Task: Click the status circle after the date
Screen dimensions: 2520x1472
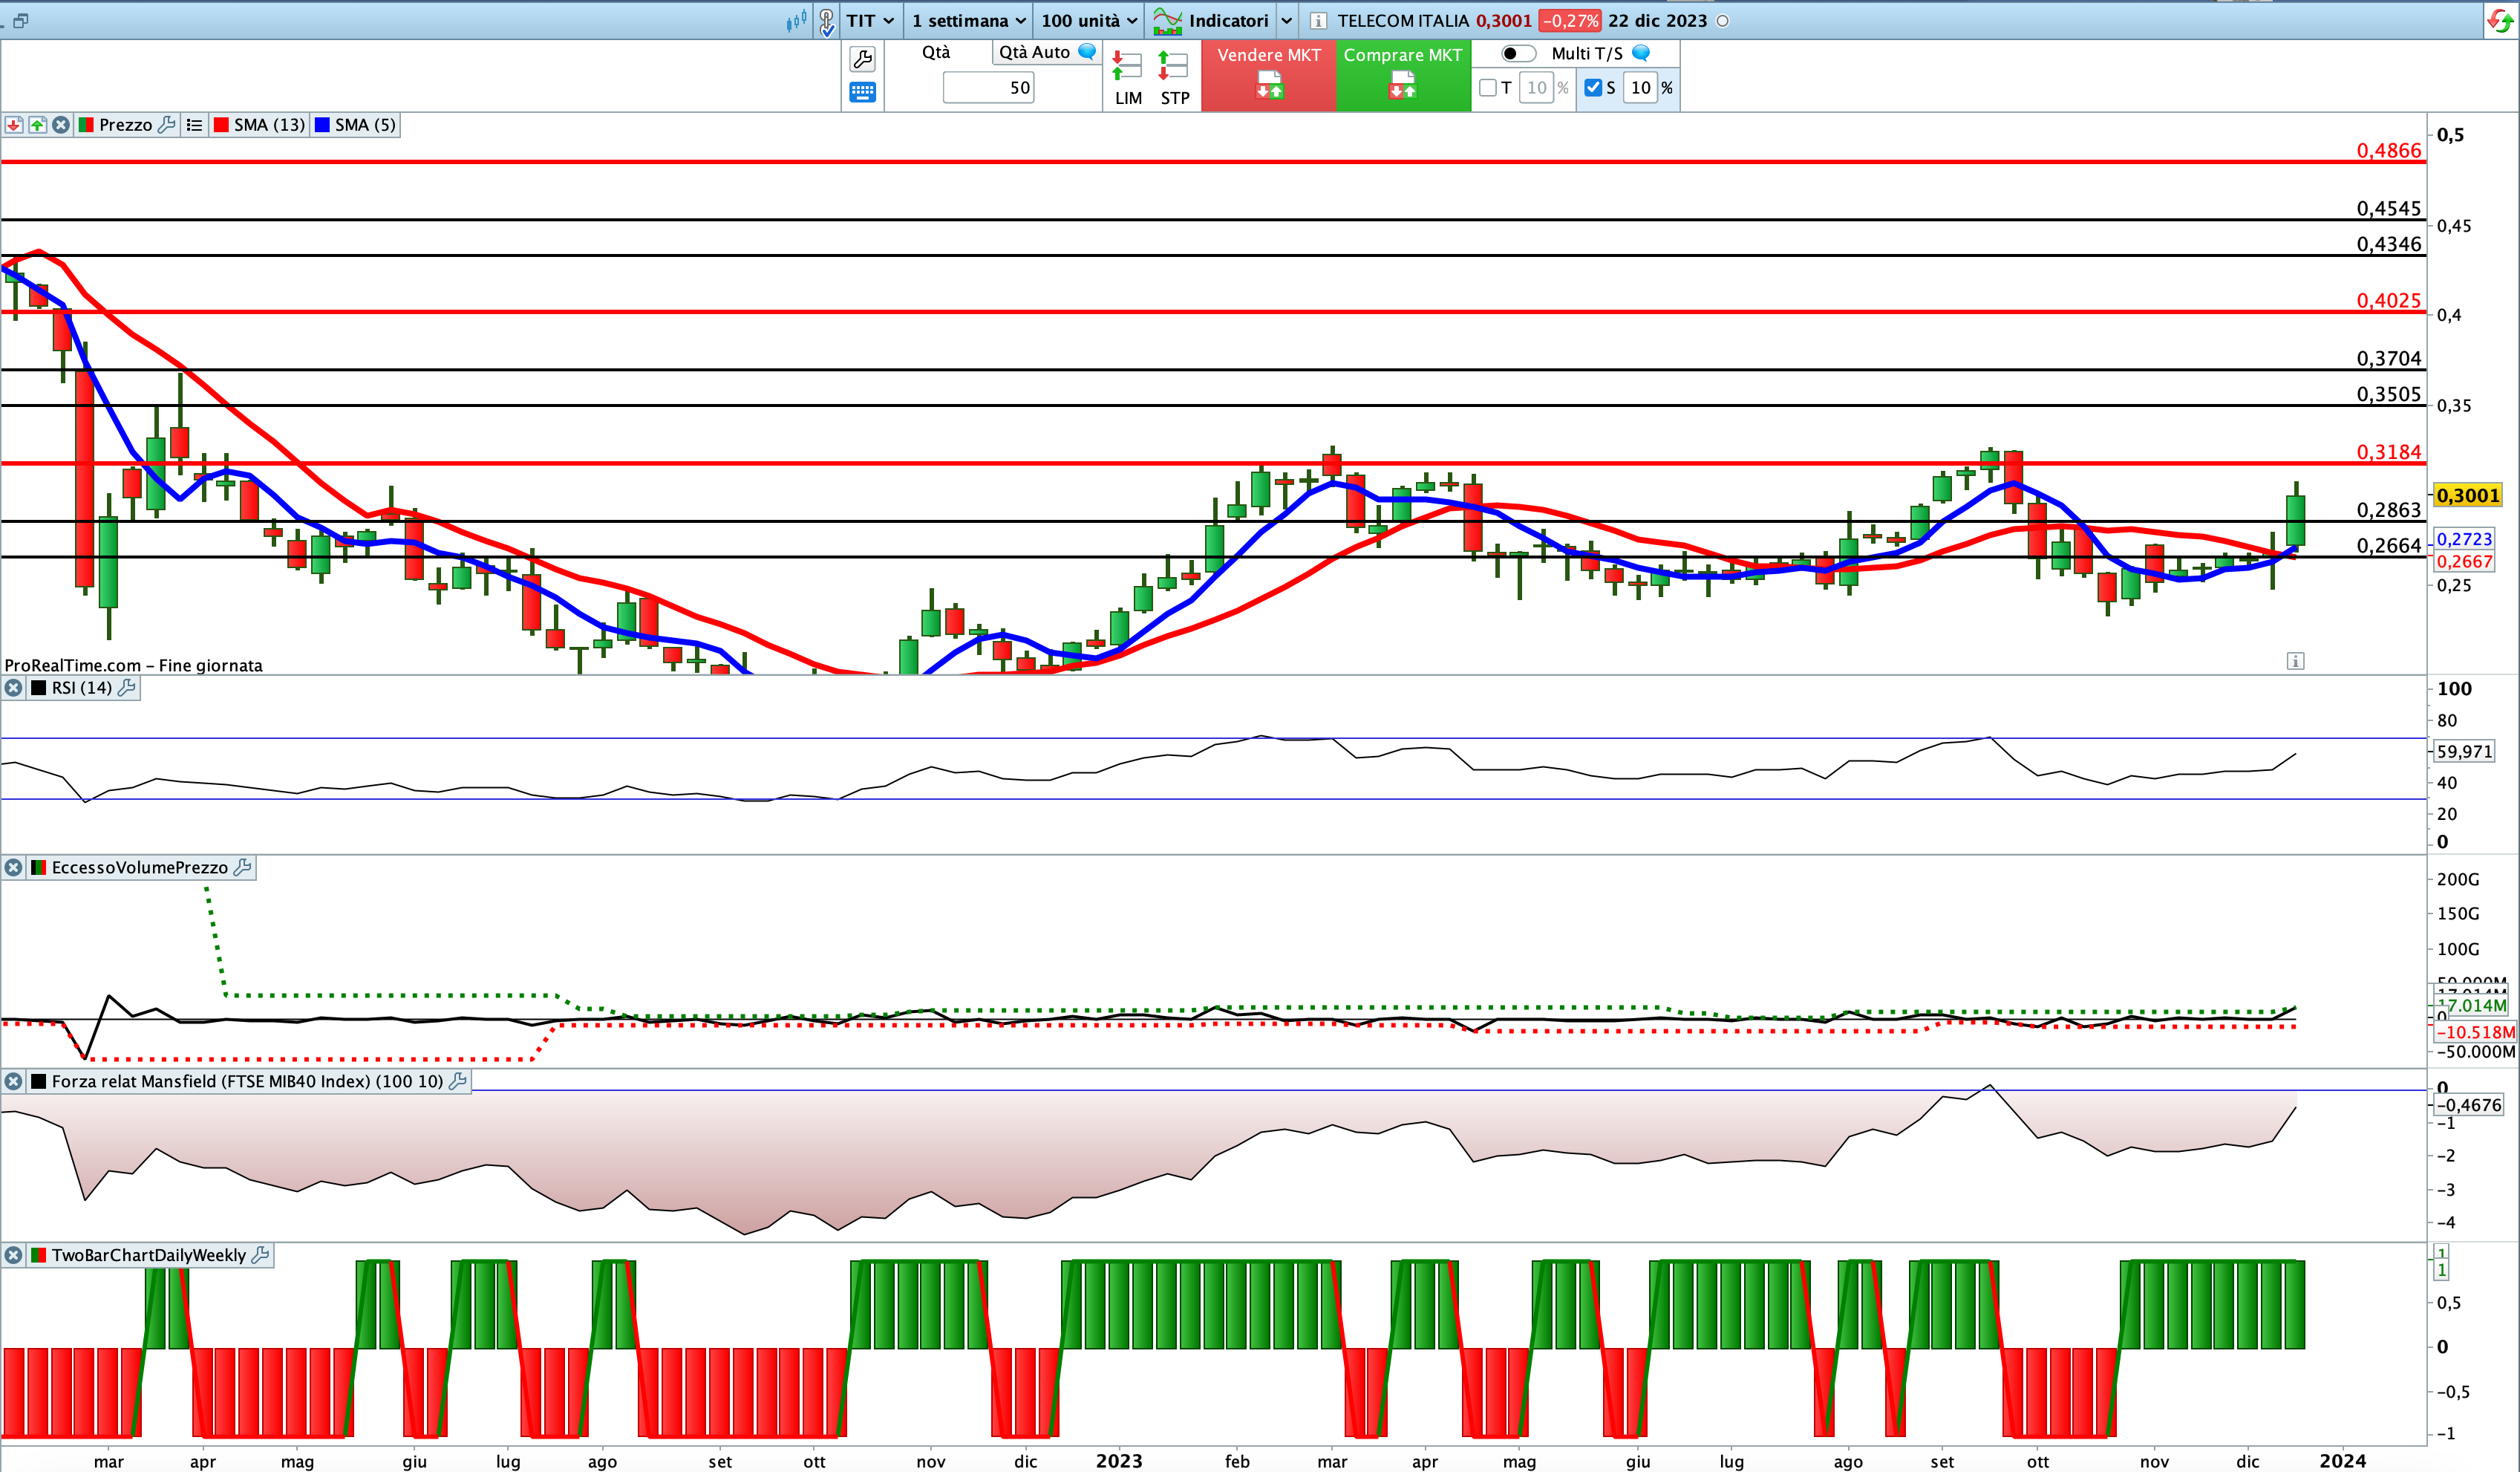Action: 1722,21
